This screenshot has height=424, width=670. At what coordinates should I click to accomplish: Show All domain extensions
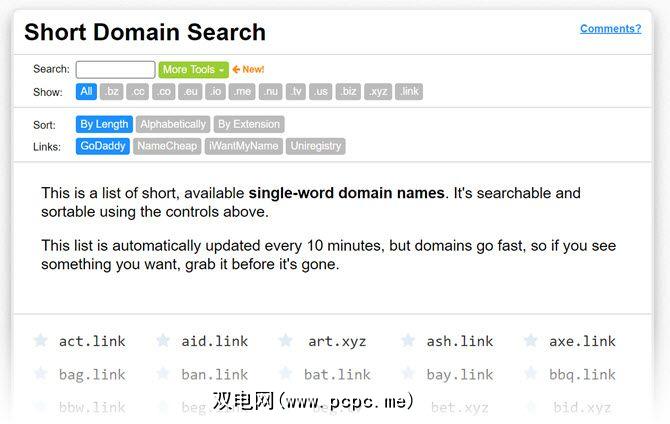coord(86,92)
